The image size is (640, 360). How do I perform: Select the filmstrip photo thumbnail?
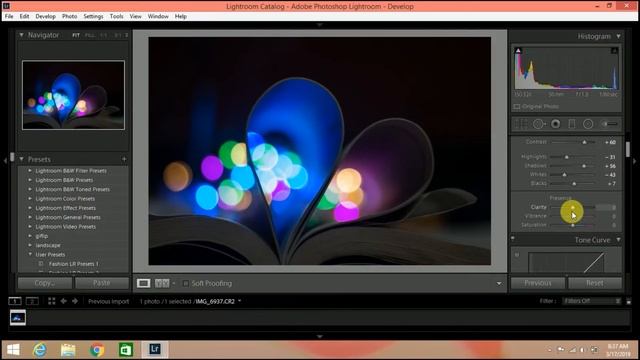coord(18,318)
